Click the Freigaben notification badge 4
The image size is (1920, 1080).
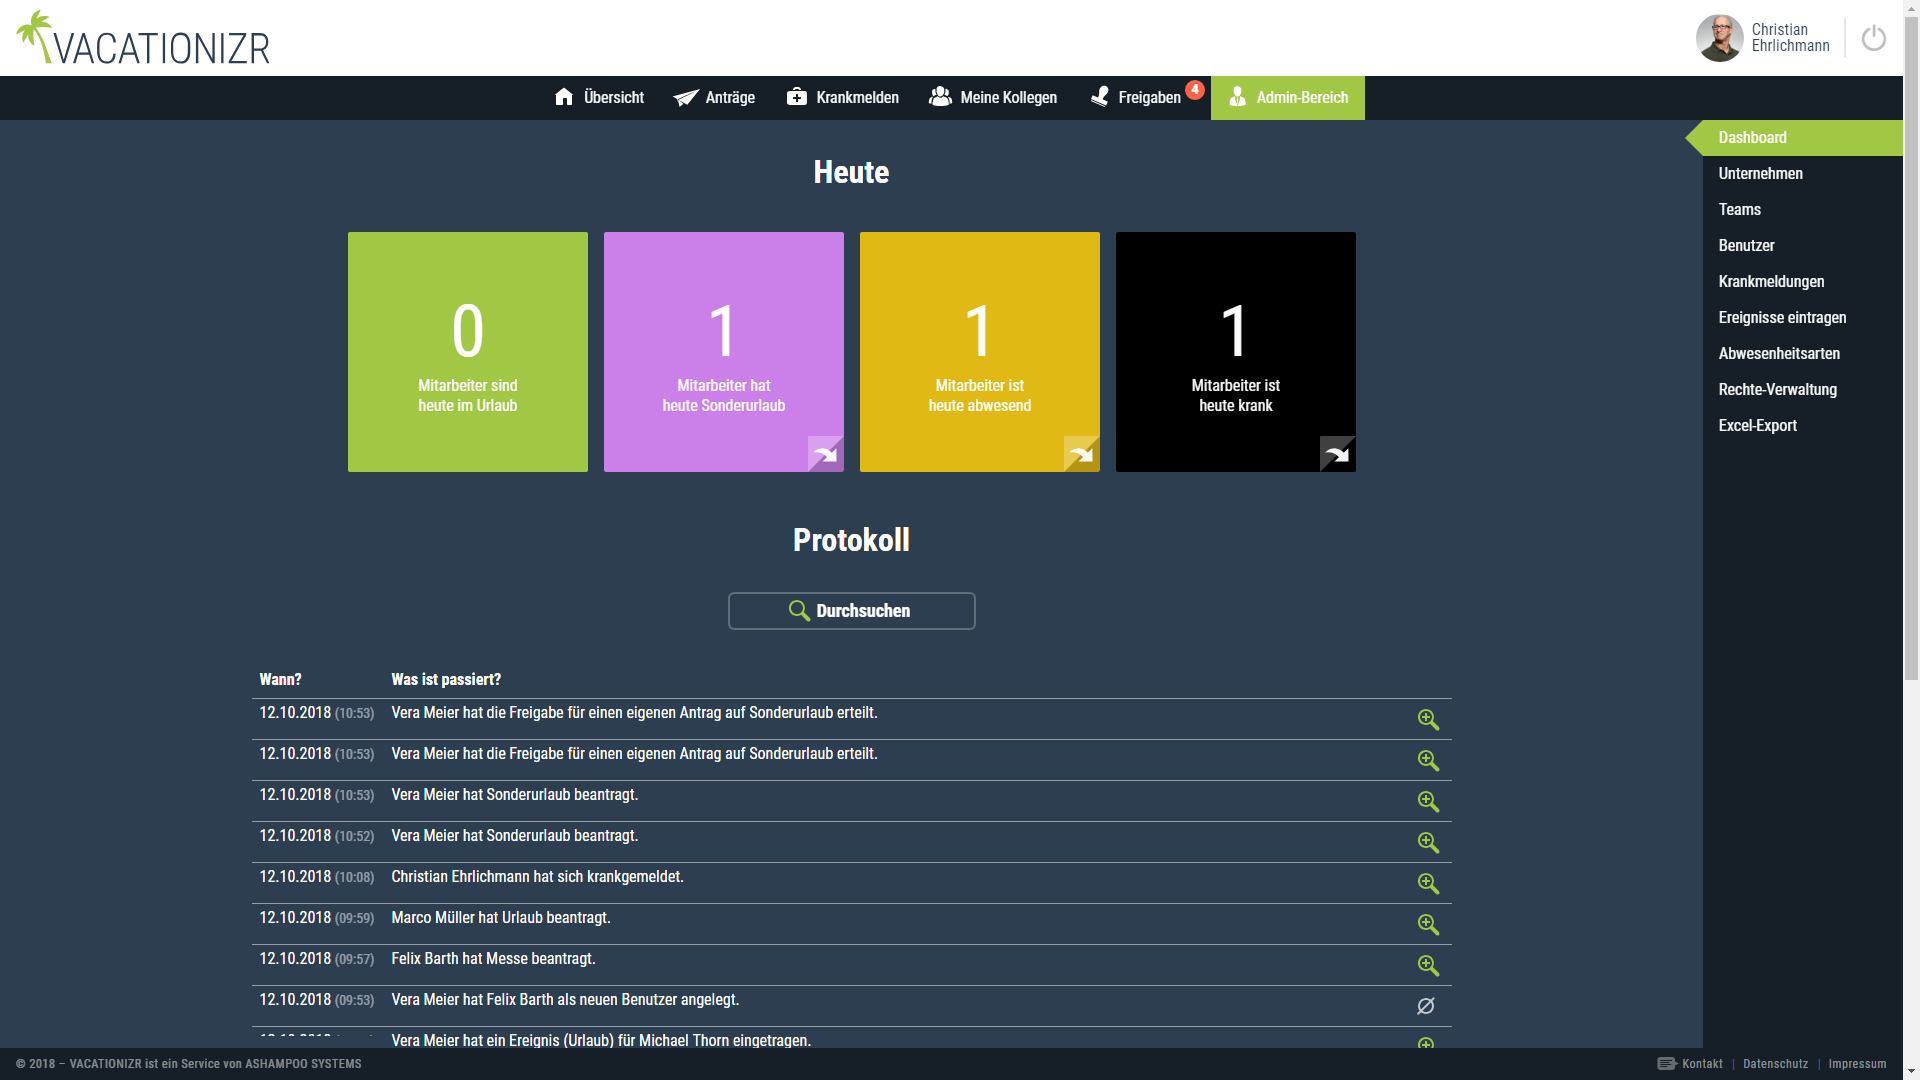(x=1195, y=90)
